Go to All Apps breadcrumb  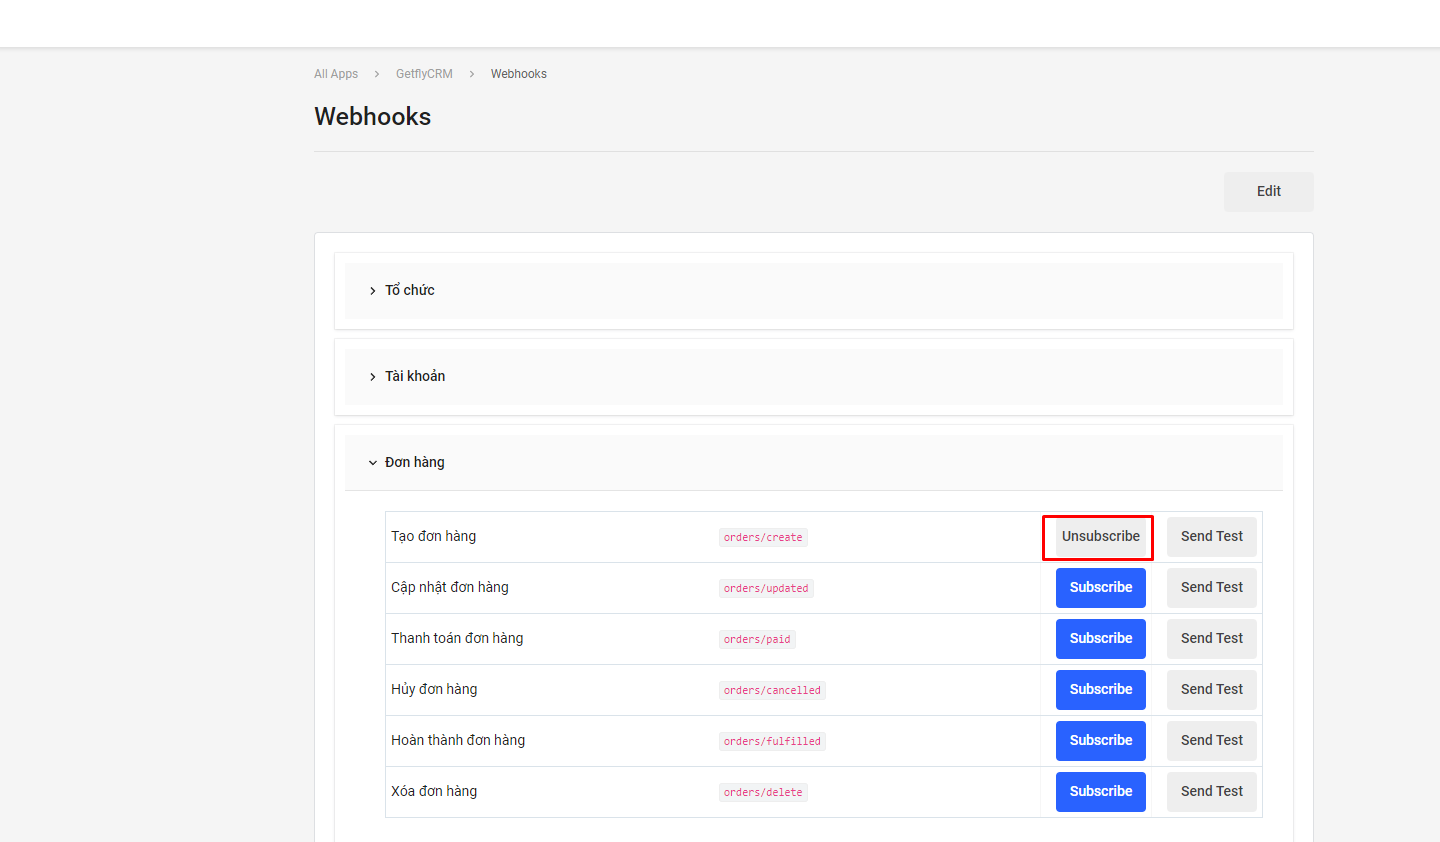click(336, 74)
